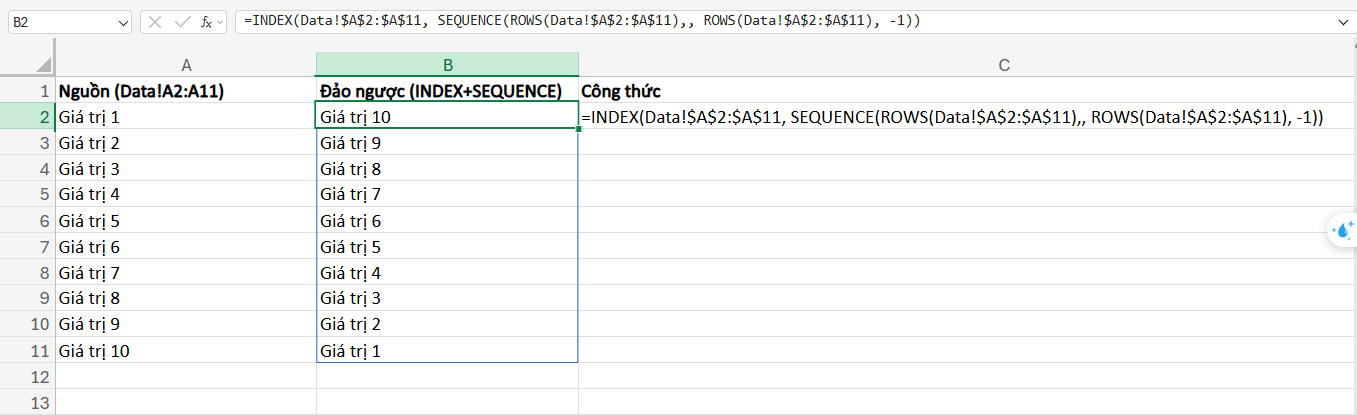This screenshot has width=1357, height=415.
Task: Select the row 13 header
Action: coord(28,403)
